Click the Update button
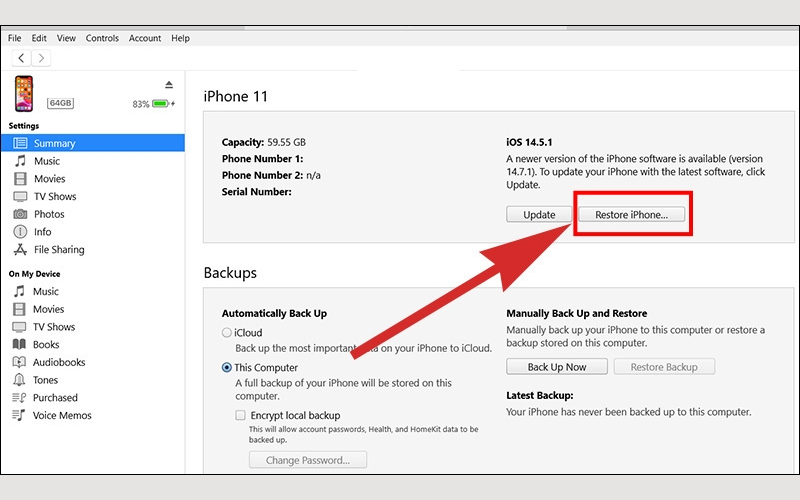This screenshot has height=500, width=800. (x=539, y=215)
